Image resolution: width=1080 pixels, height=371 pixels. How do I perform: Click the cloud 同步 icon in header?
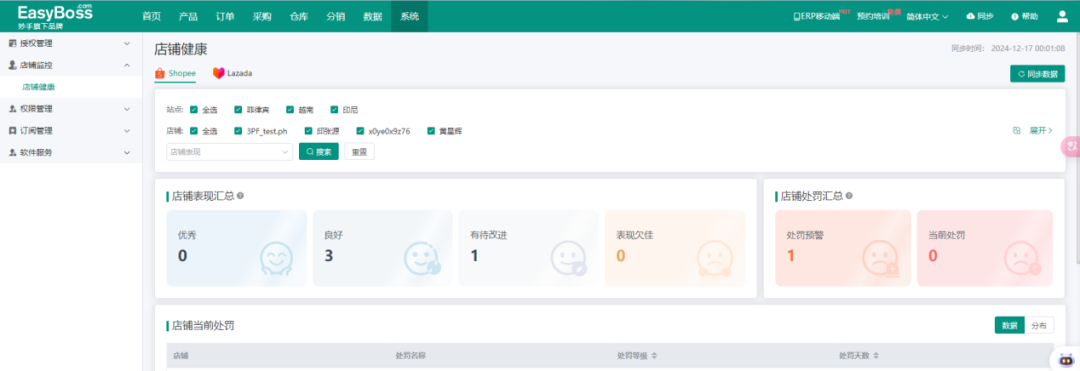click(x=971, y=16)
